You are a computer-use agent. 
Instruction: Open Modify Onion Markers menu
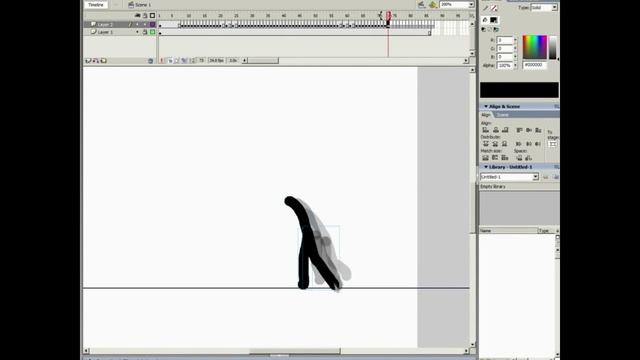click(x=192, y=60)
